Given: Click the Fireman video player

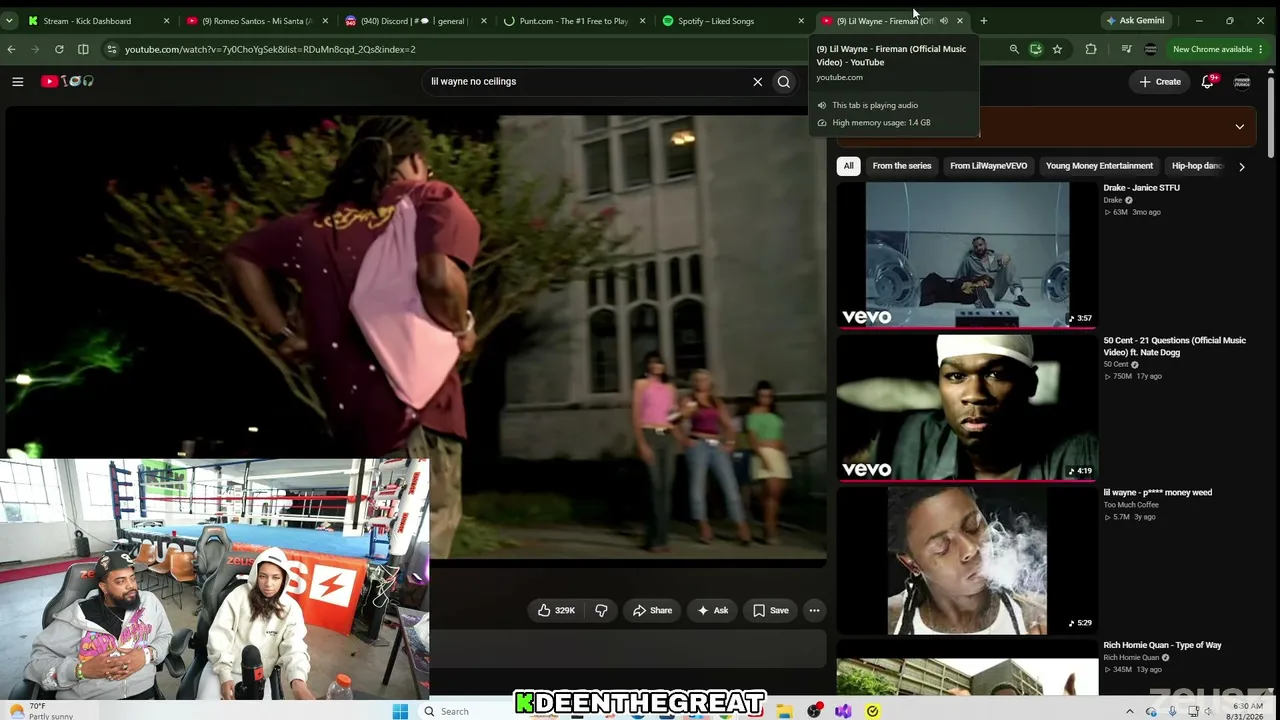Looking at the screenshot, I should (x=416, y=336).
